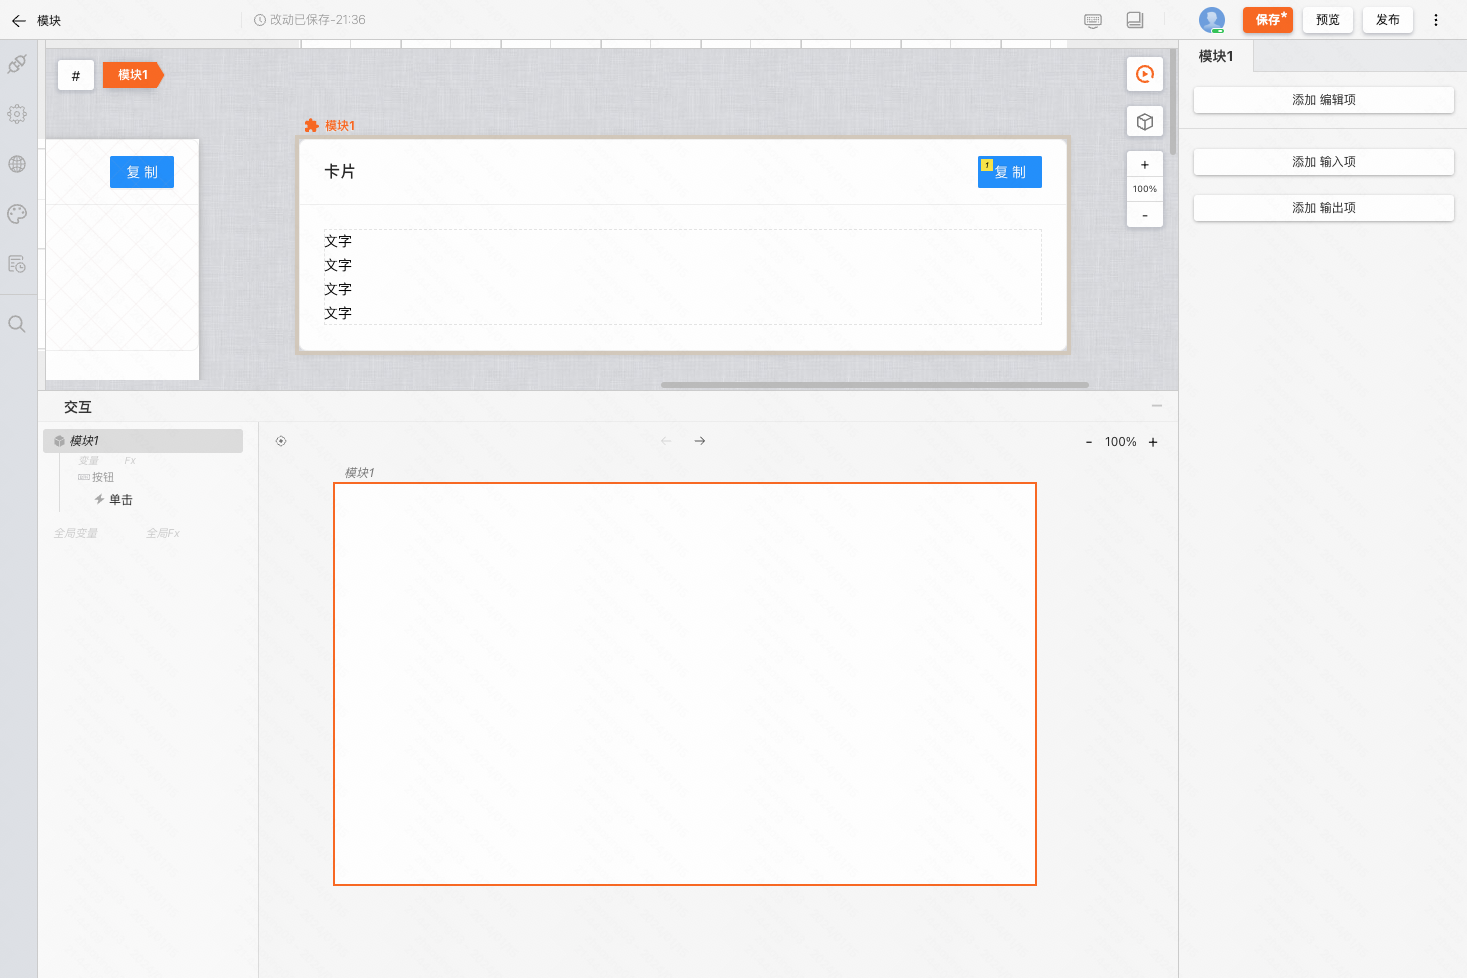Click the orange debug run icon button
This screenshot has height=978, width=1467.
(x=1145, y=74)
